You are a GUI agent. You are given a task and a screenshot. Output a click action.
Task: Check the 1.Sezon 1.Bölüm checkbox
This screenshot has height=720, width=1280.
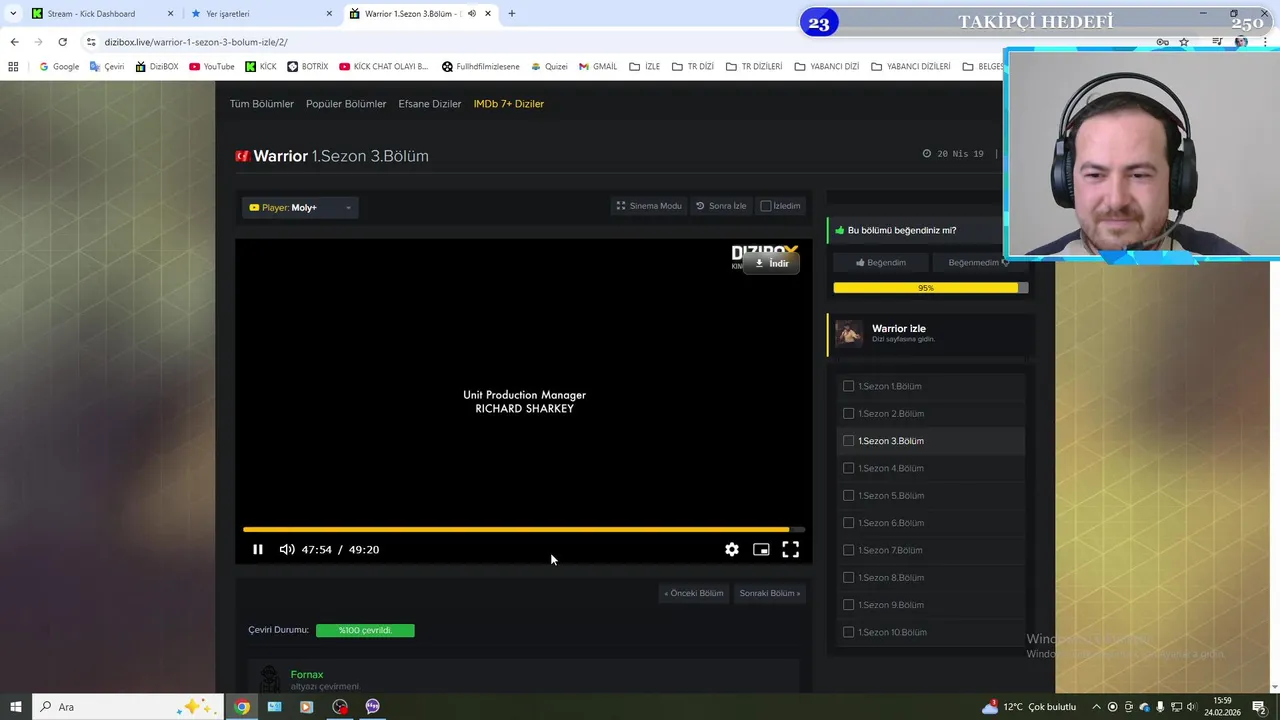(x=848, y=386)
